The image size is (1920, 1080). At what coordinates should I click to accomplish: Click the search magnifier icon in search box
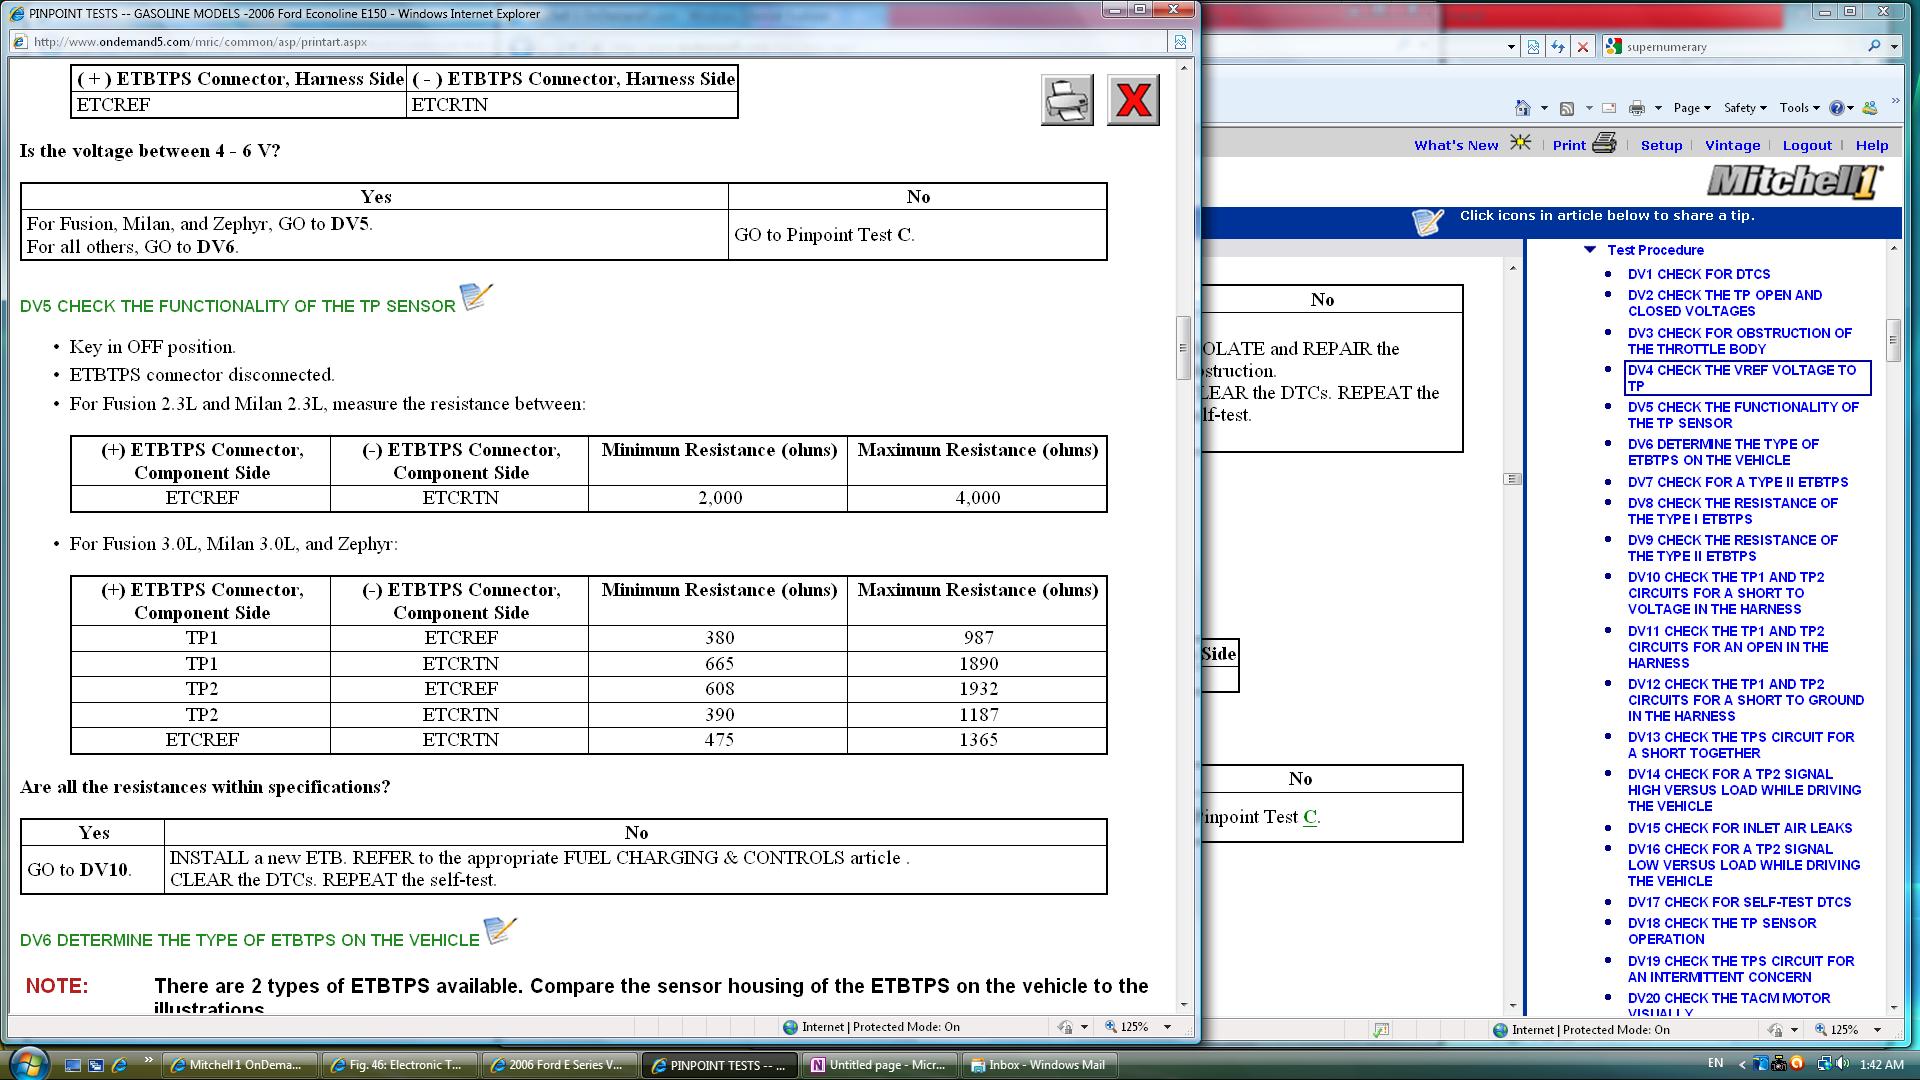[1873, 47]
